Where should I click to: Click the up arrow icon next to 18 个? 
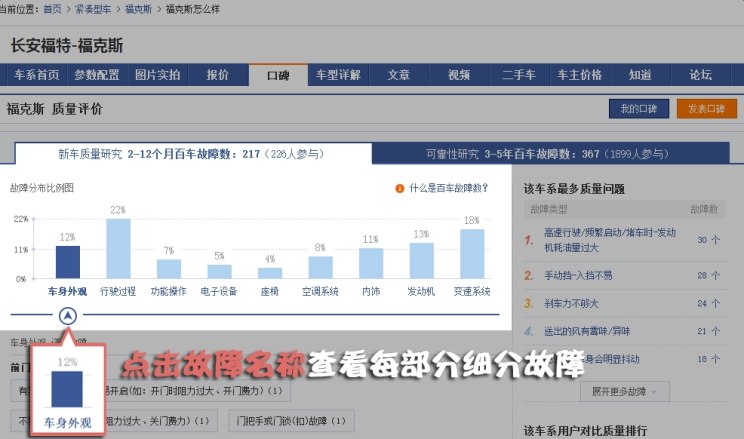pos(716,359)
